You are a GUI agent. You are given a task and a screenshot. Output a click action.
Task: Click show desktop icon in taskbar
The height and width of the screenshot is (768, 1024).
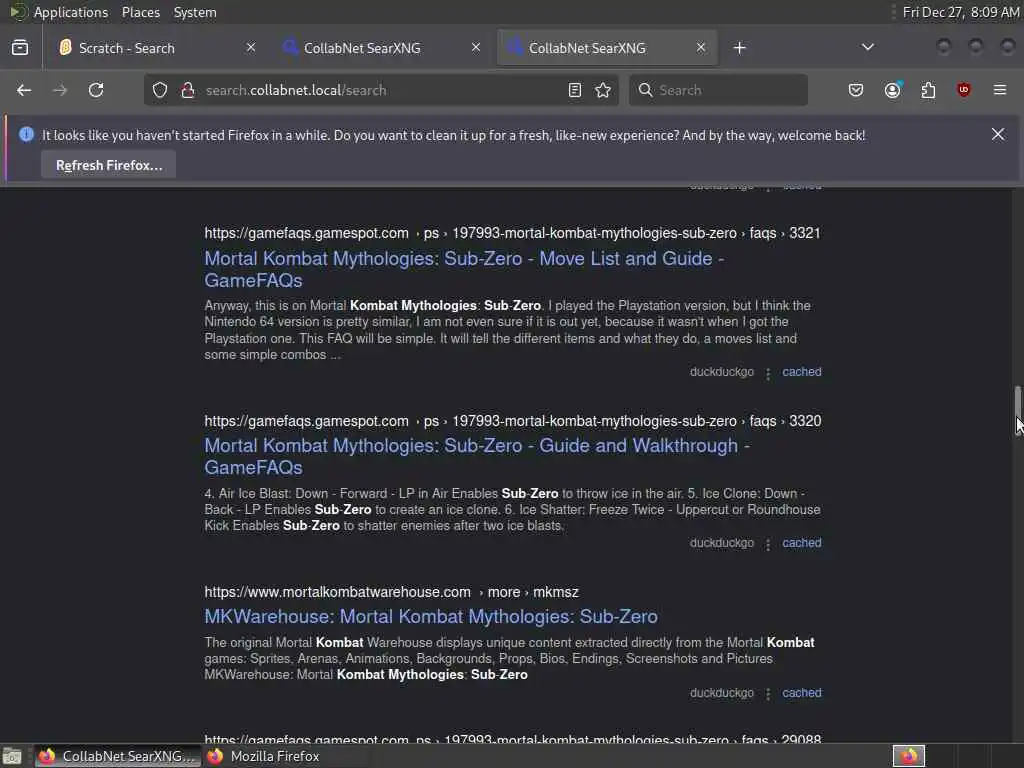coord(12,756)
